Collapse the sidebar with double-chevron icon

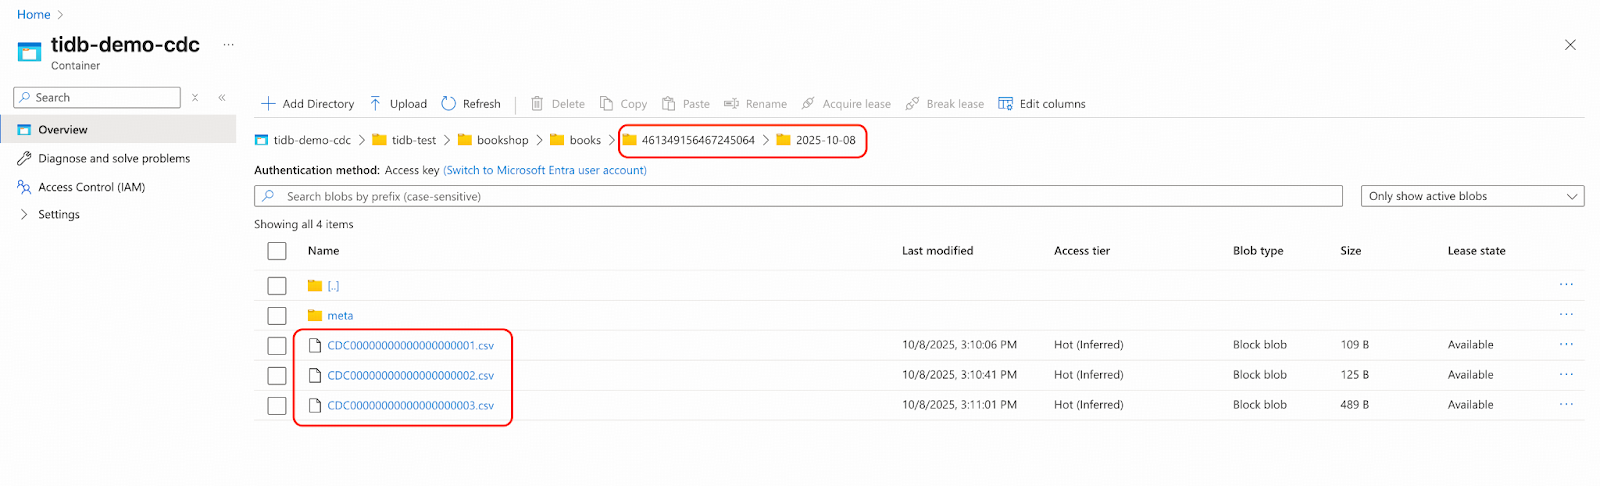(x=222, y=98)
